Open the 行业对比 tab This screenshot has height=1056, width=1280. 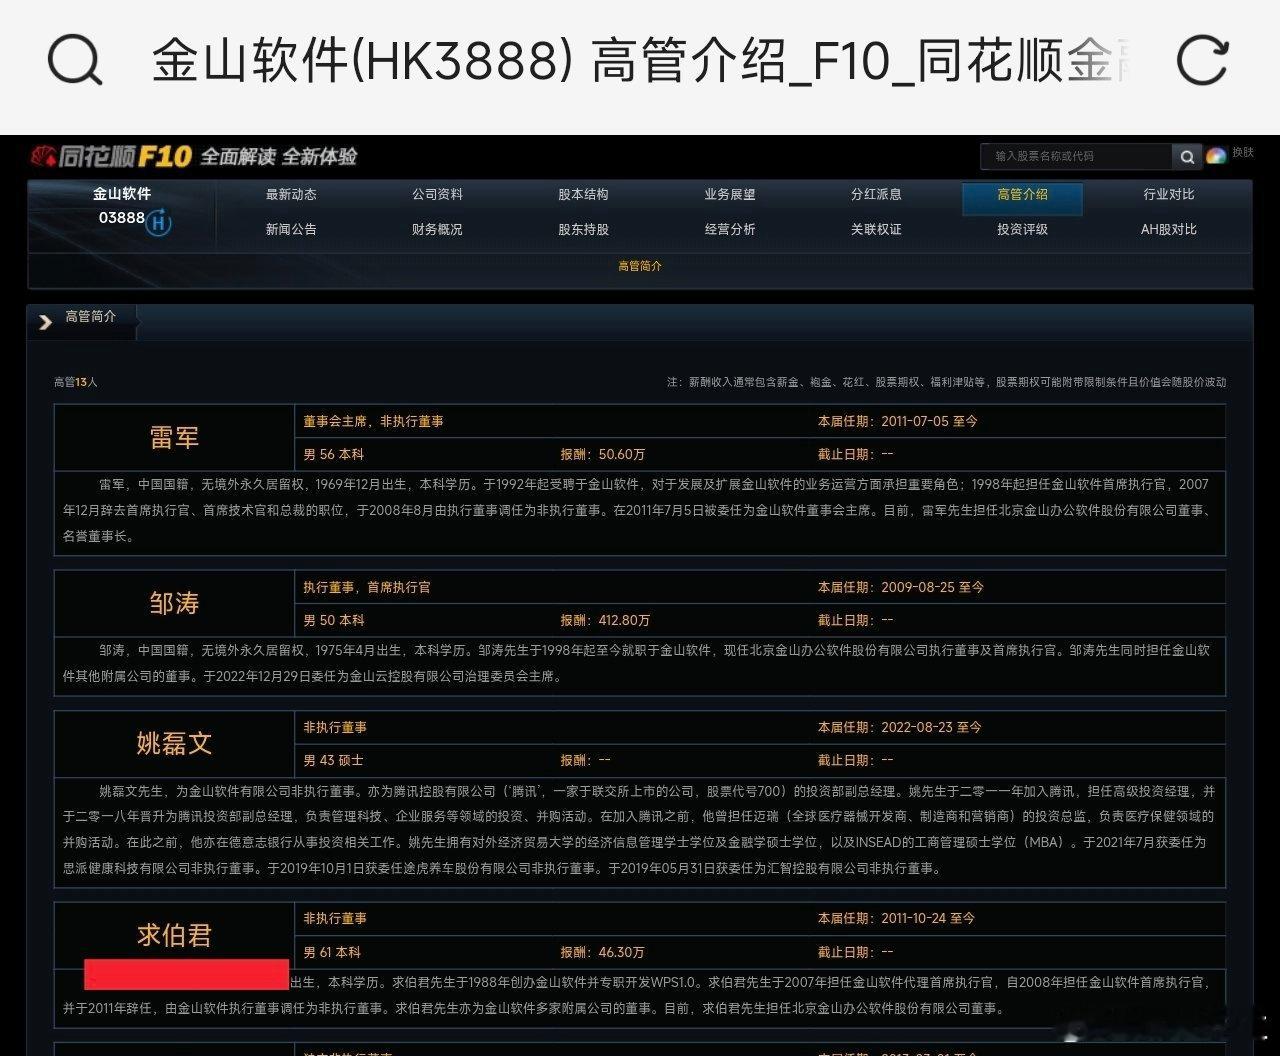point(1168,194)
